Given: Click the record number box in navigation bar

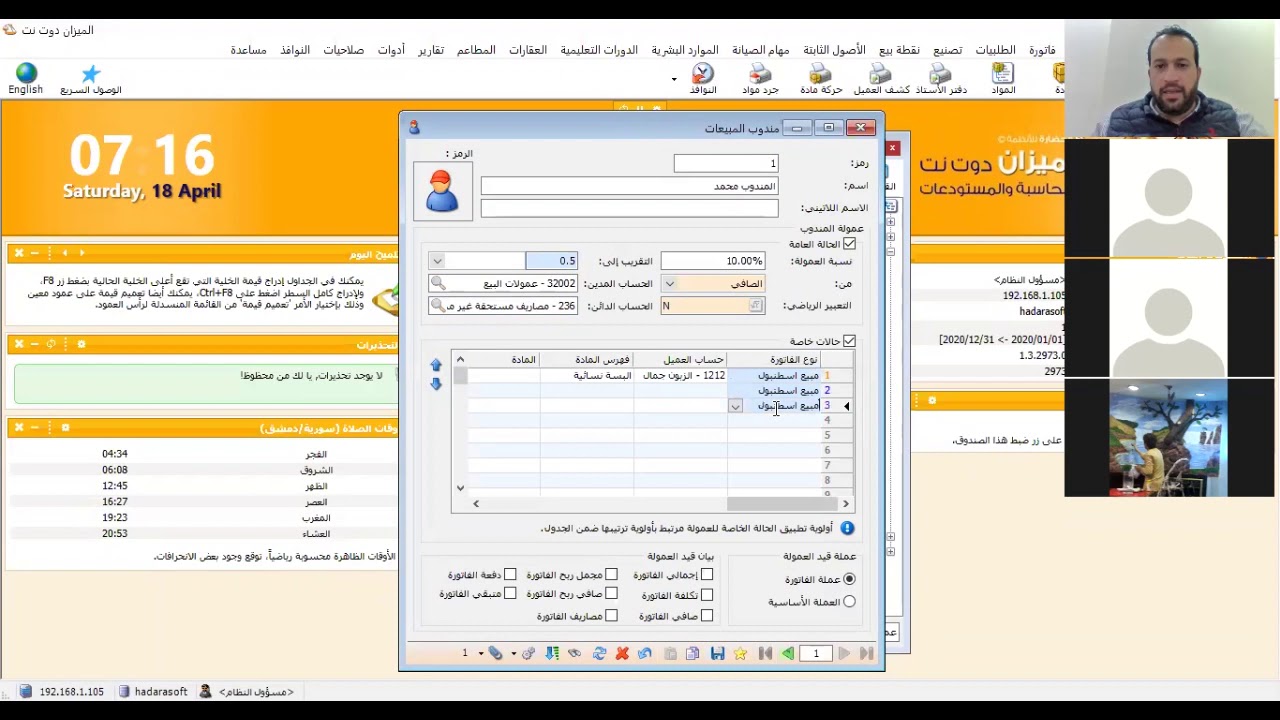Looking at the screenshot, I should click(815, 654).
